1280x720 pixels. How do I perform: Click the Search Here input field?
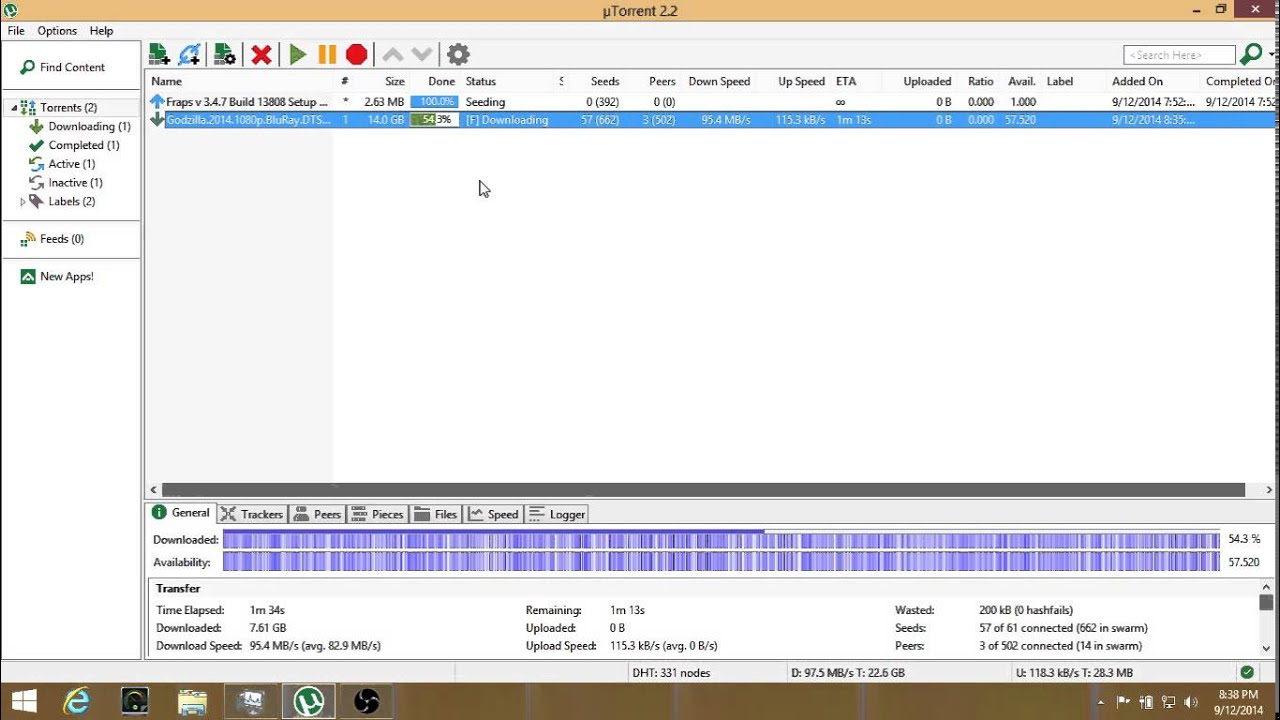click(1179, 55)
